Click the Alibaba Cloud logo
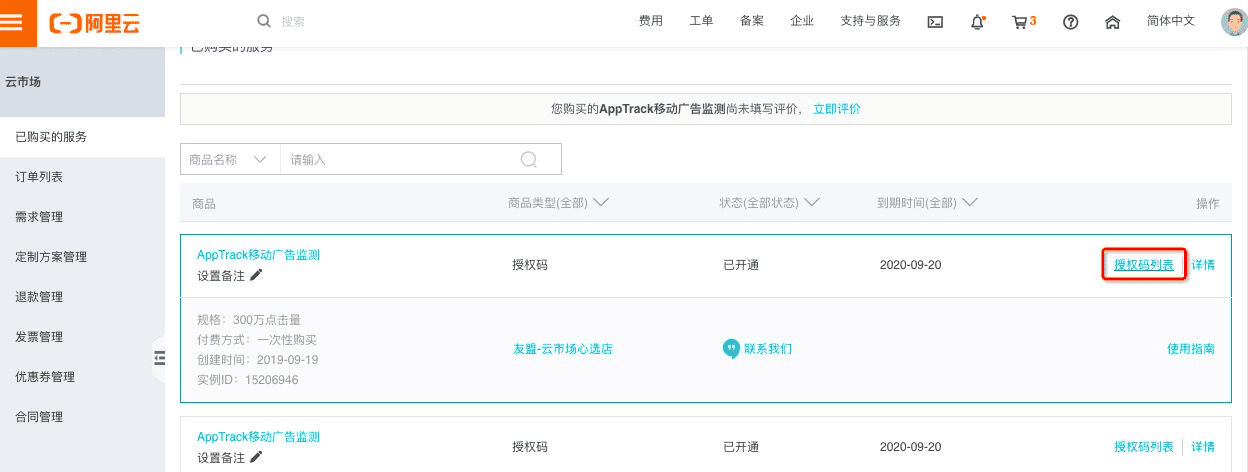The height and width of the screenshot is (472, 1248). (95, 22)
